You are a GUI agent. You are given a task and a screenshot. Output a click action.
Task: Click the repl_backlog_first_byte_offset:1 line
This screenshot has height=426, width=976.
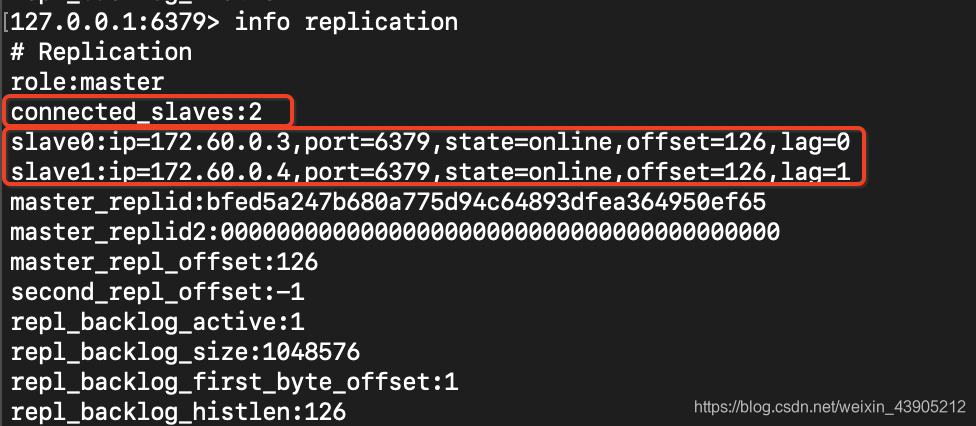234,382
